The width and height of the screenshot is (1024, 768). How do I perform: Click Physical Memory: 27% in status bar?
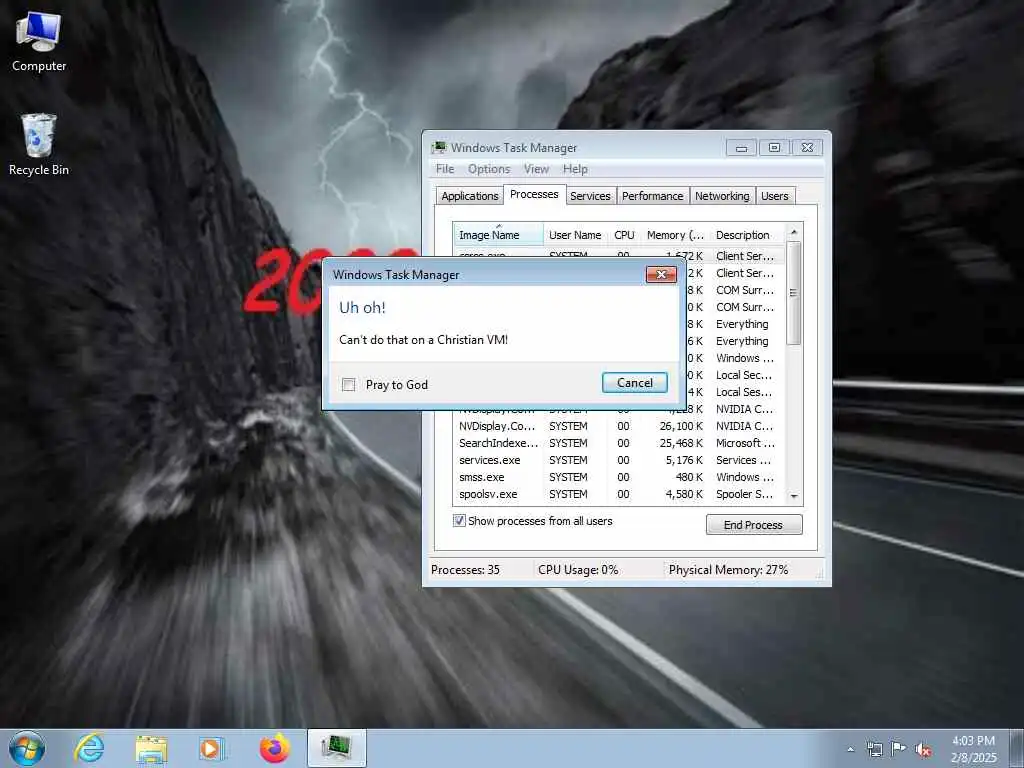click(728, 569)
